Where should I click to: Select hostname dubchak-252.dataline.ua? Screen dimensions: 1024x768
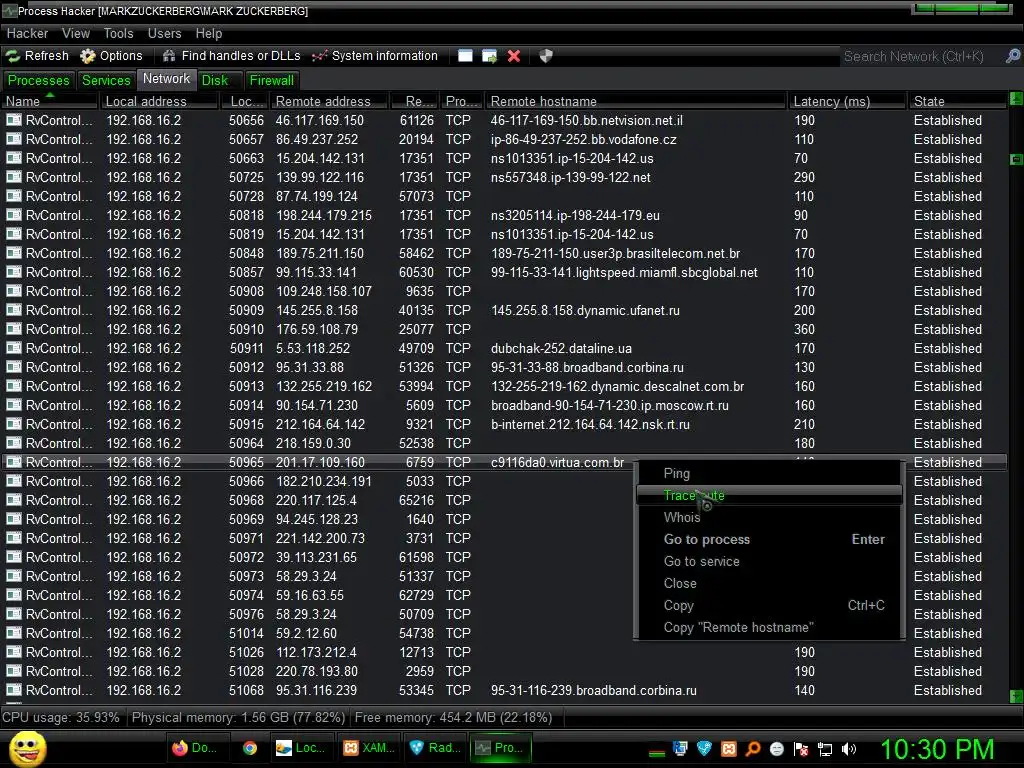tap(561, 348)
